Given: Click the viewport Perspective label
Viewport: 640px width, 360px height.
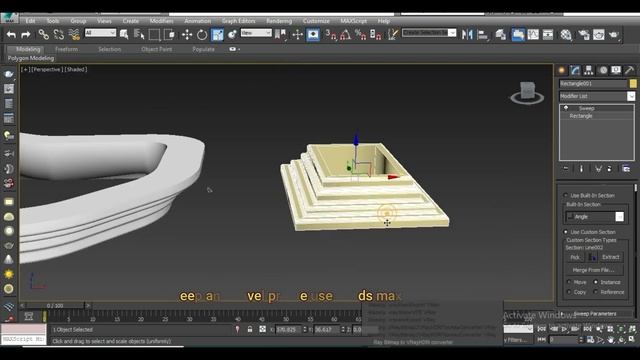Looking at the screenshot, I should 48,69.
